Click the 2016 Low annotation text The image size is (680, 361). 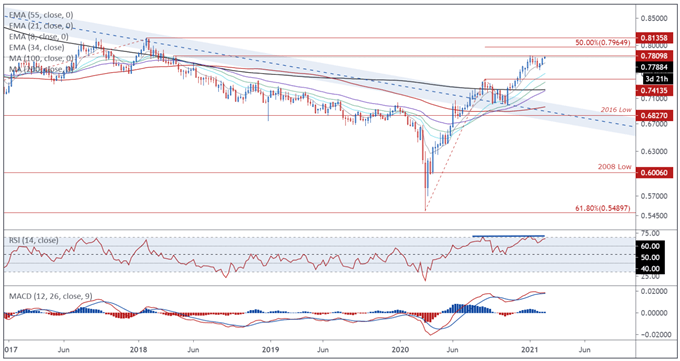[616, 110]
